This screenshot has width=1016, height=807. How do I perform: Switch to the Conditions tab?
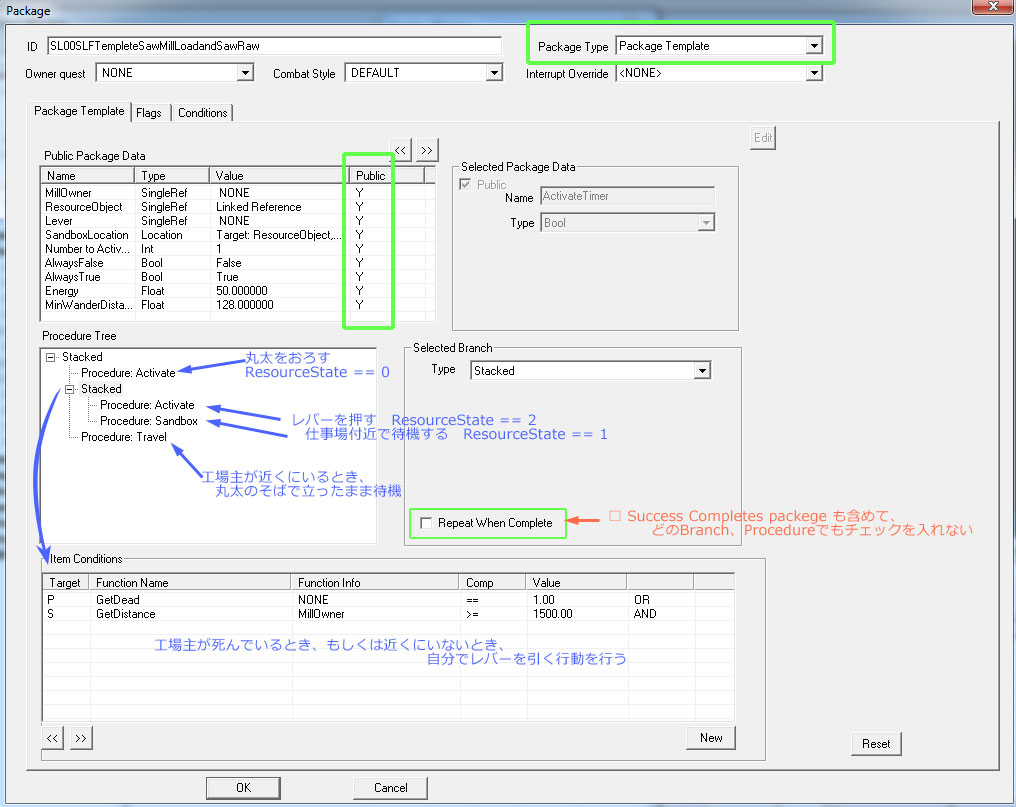point(202,113)
